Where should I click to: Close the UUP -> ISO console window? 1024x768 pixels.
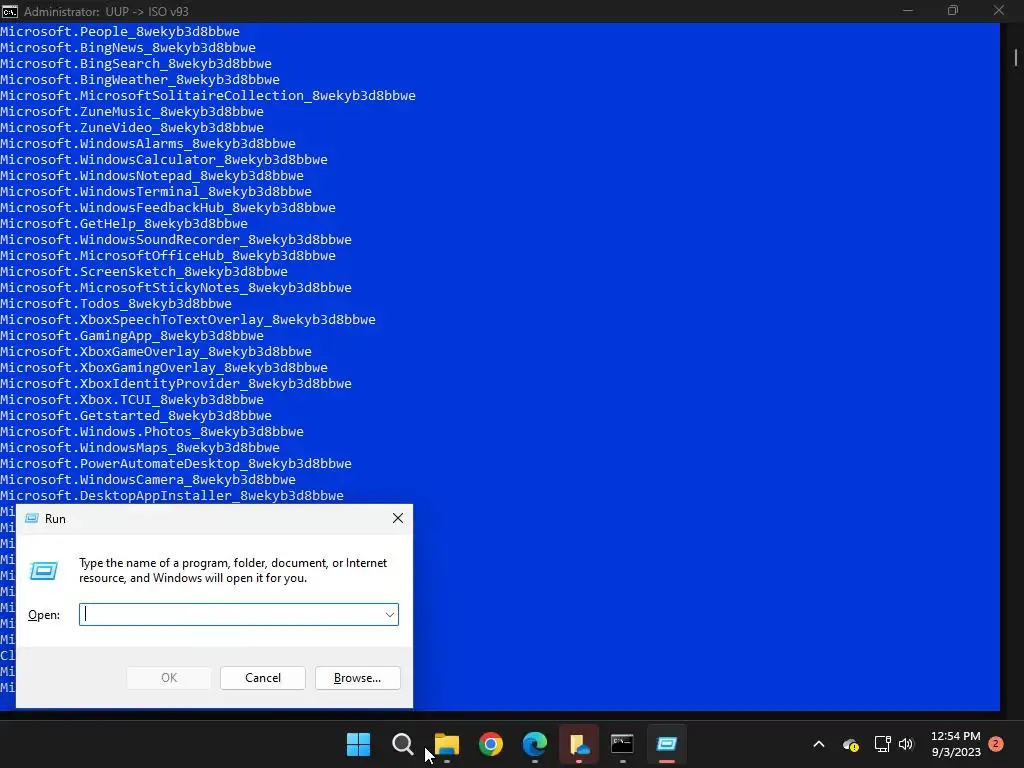point(999,11)
